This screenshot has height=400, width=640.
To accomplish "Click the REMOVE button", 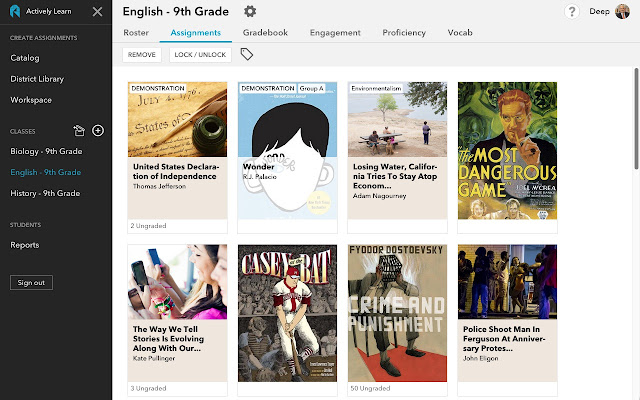I will [x=142, y=55].
